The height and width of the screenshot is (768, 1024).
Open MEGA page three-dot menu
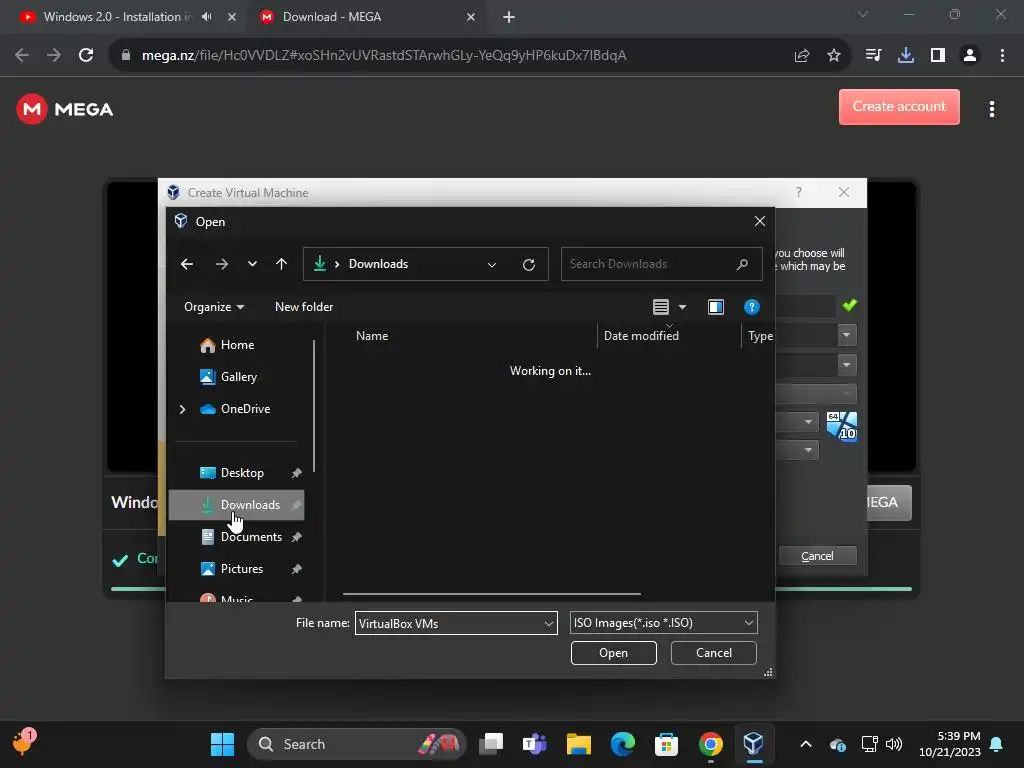[991, 109]
